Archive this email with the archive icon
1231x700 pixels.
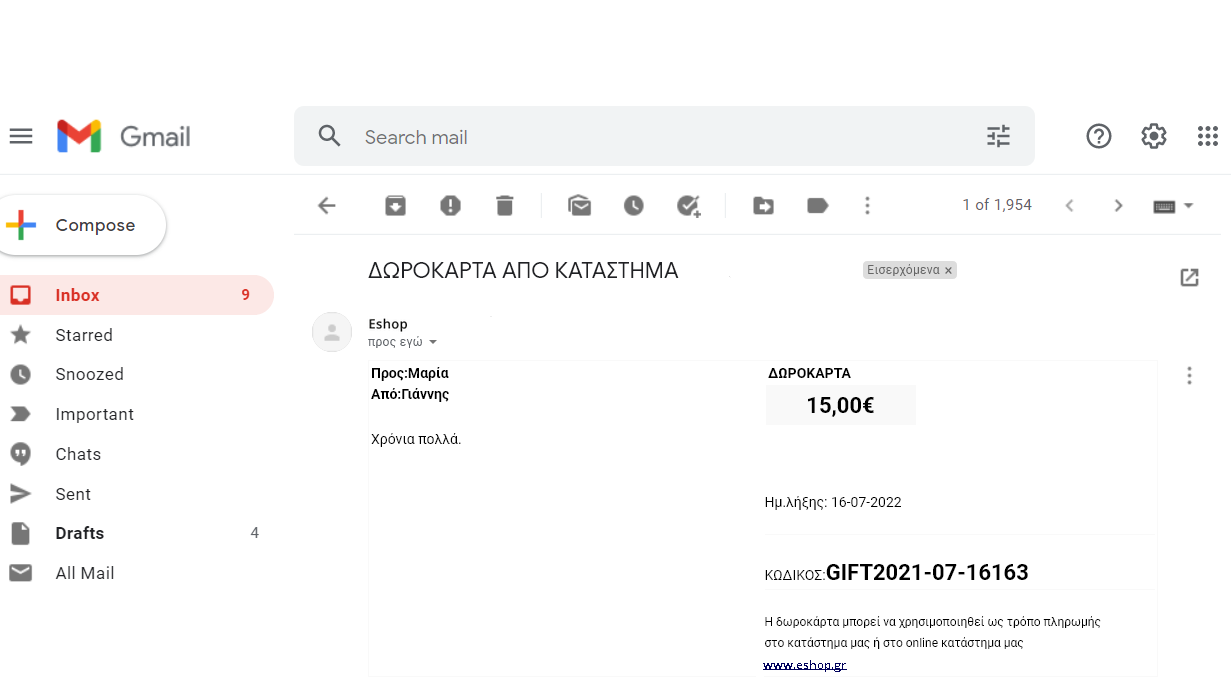(396, 205)
